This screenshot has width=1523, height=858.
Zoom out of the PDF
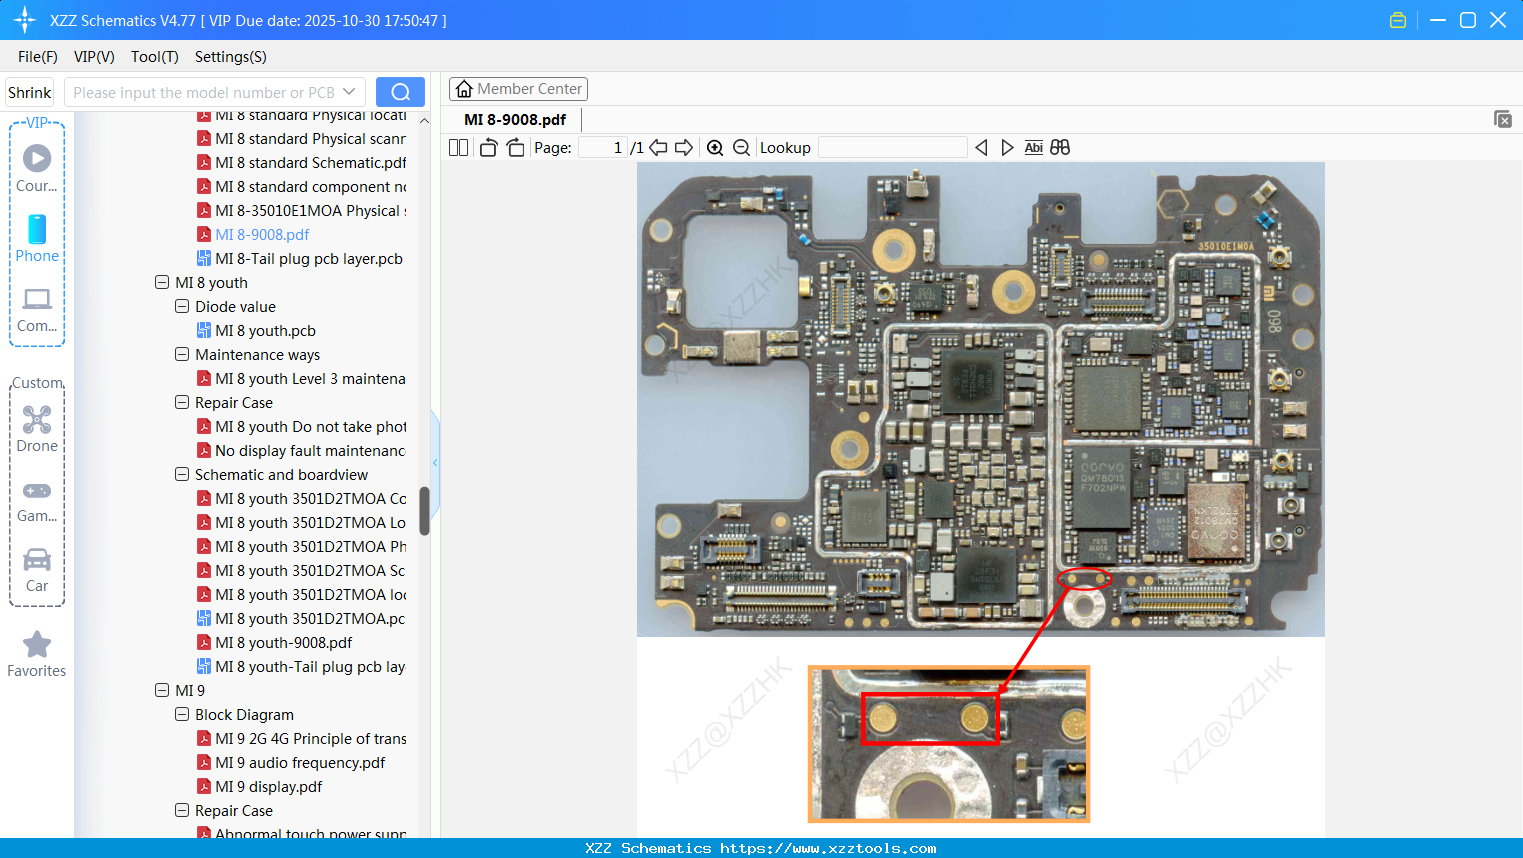[741, 147]
